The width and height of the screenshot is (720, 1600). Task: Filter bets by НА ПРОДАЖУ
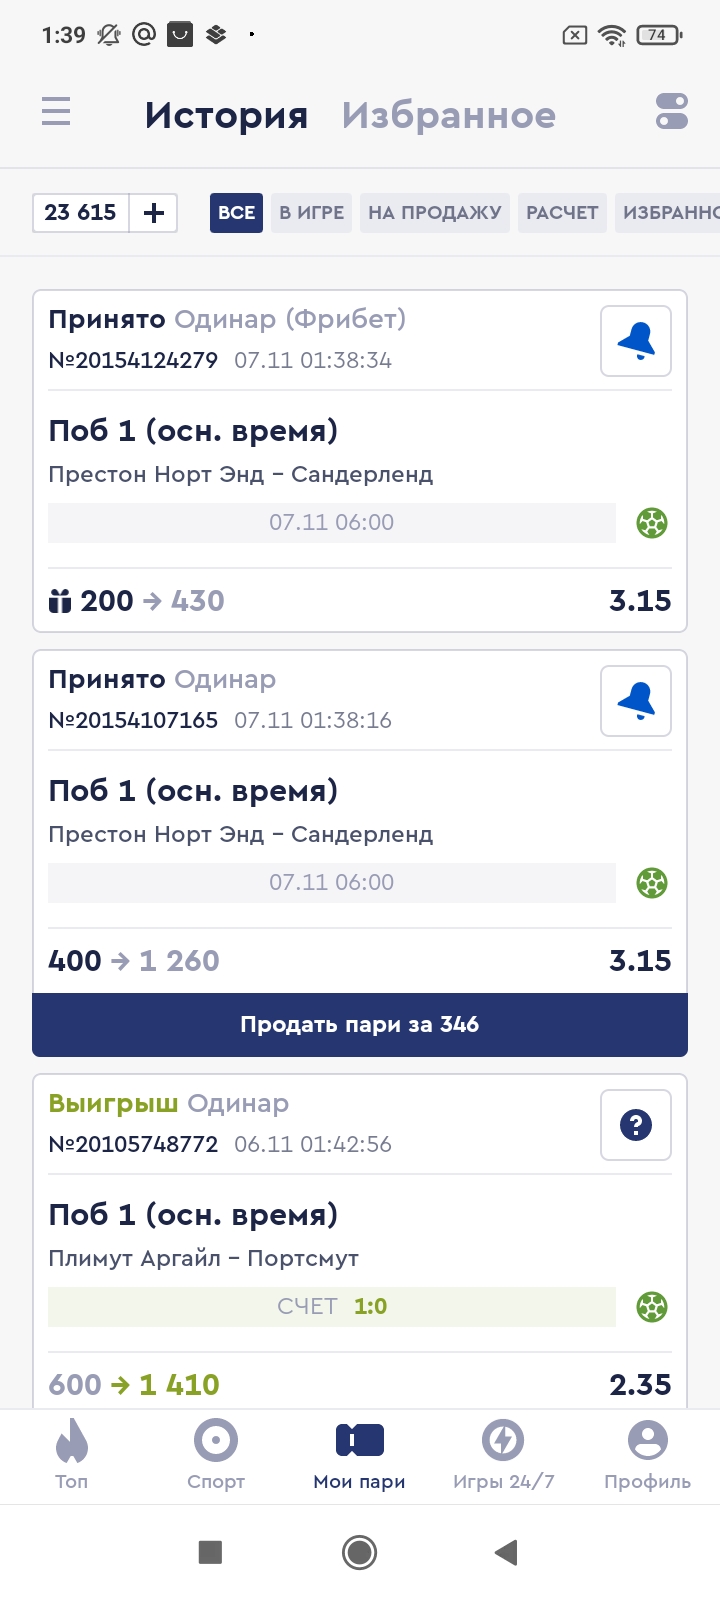tap(435, 213)
